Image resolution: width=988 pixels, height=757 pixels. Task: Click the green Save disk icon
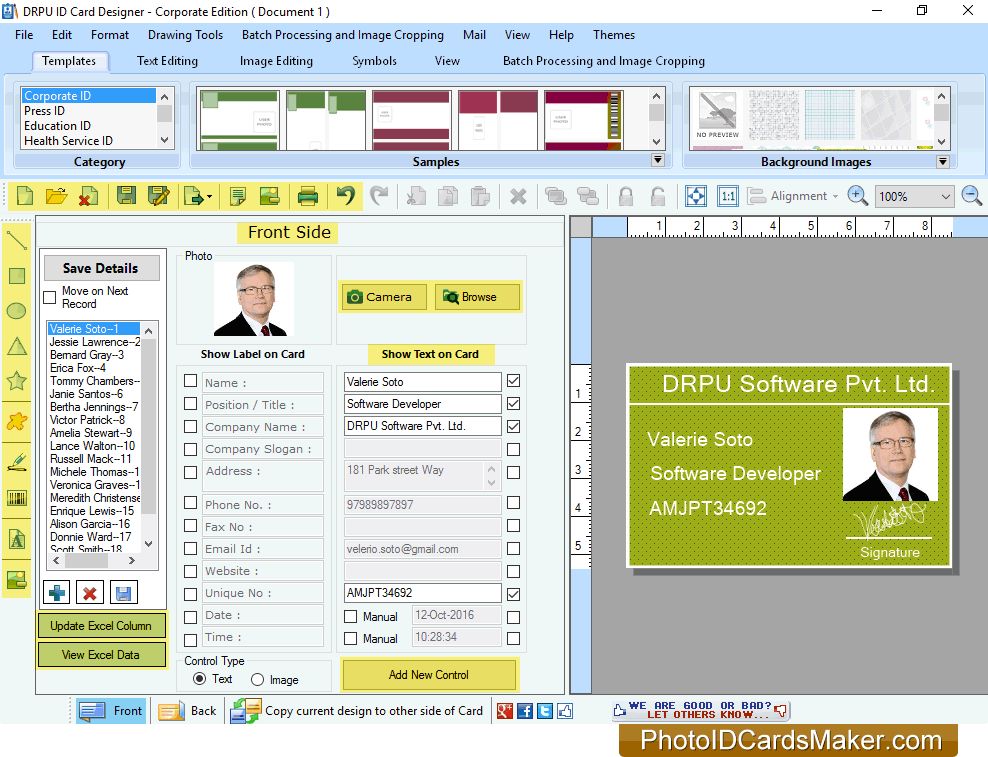click(x=126, y=196)
